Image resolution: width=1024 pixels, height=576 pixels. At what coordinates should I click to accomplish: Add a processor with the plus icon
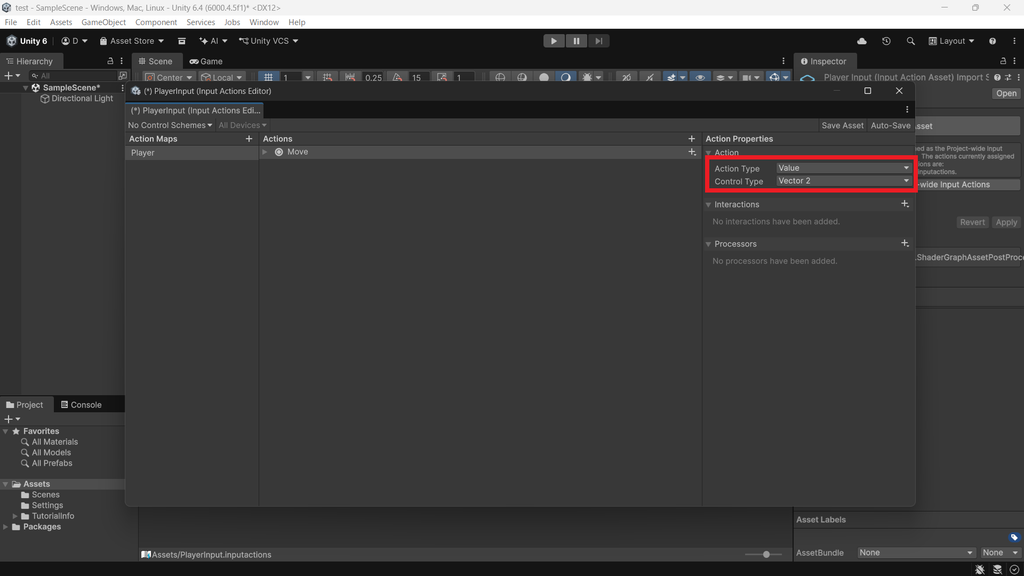click(x=904, y=243)
